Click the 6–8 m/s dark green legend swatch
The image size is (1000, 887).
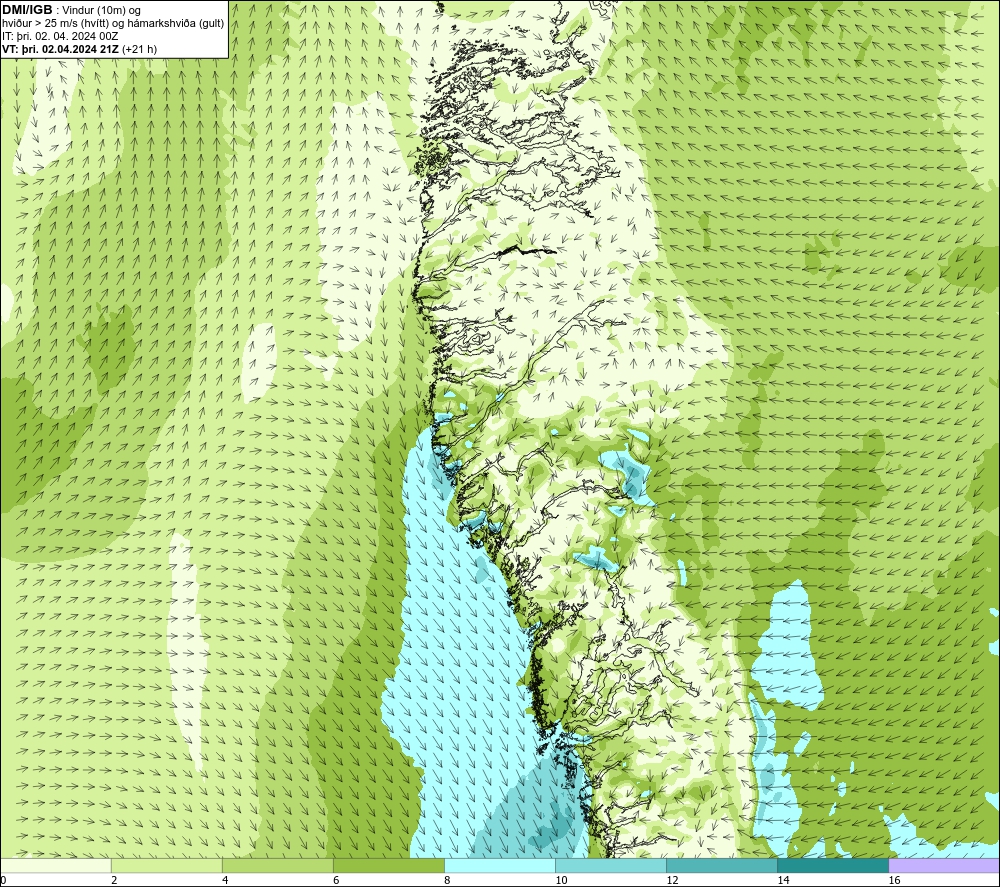click(x=389, y=865)
